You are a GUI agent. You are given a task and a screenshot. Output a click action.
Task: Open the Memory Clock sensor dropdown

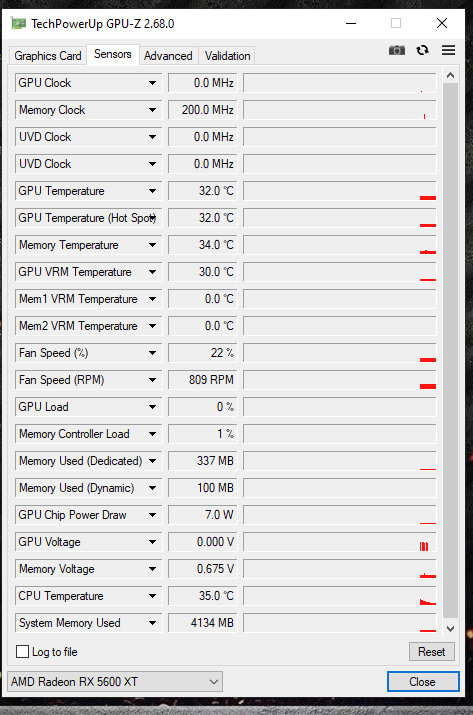click(x=152, y=110)
